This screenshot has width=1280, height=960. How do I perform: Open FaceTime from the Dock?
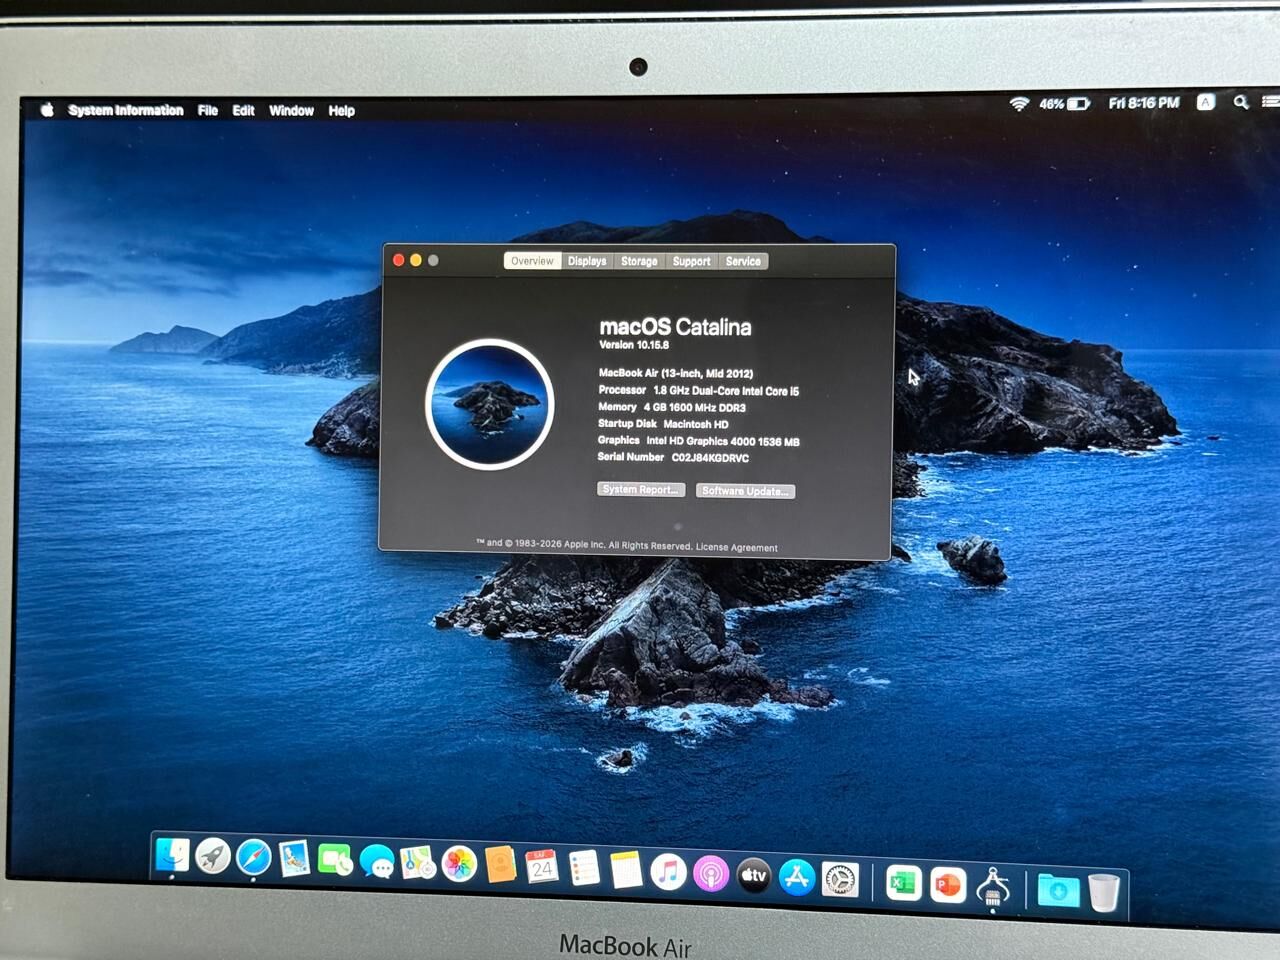335,860
